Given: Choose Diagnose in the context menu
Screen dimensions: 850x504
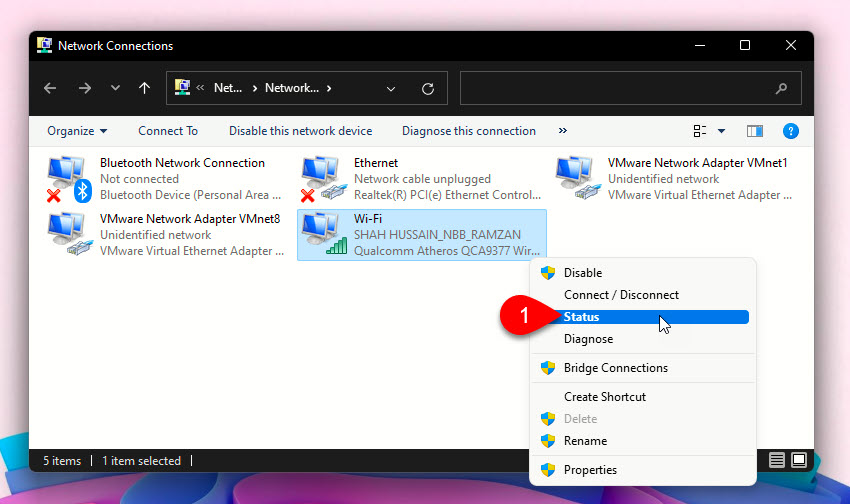Looking at the screenshot, I should (x=643, y=339).
